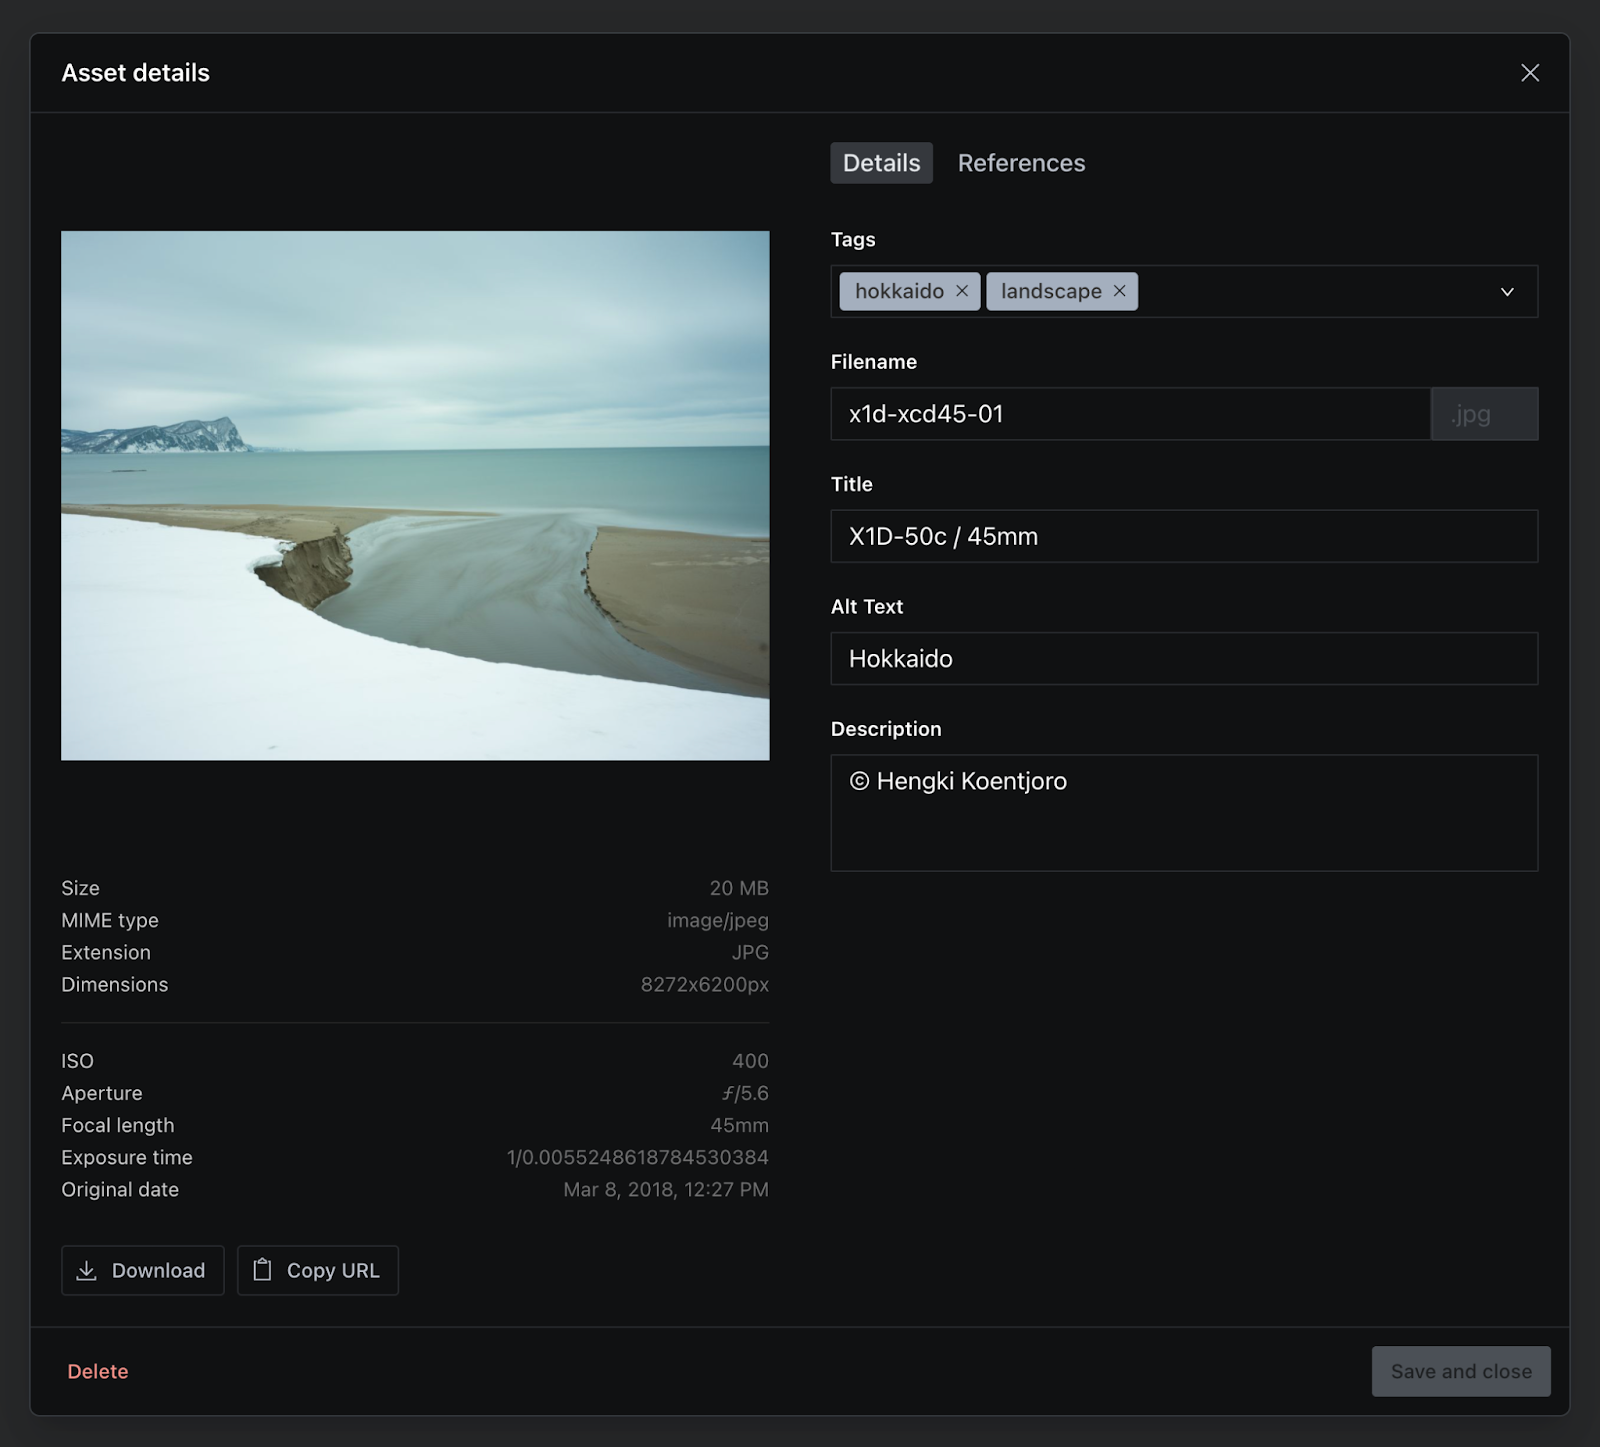Remove the hokkaido tag
Screen dimensions: 1600x1447
coord(961,291)
